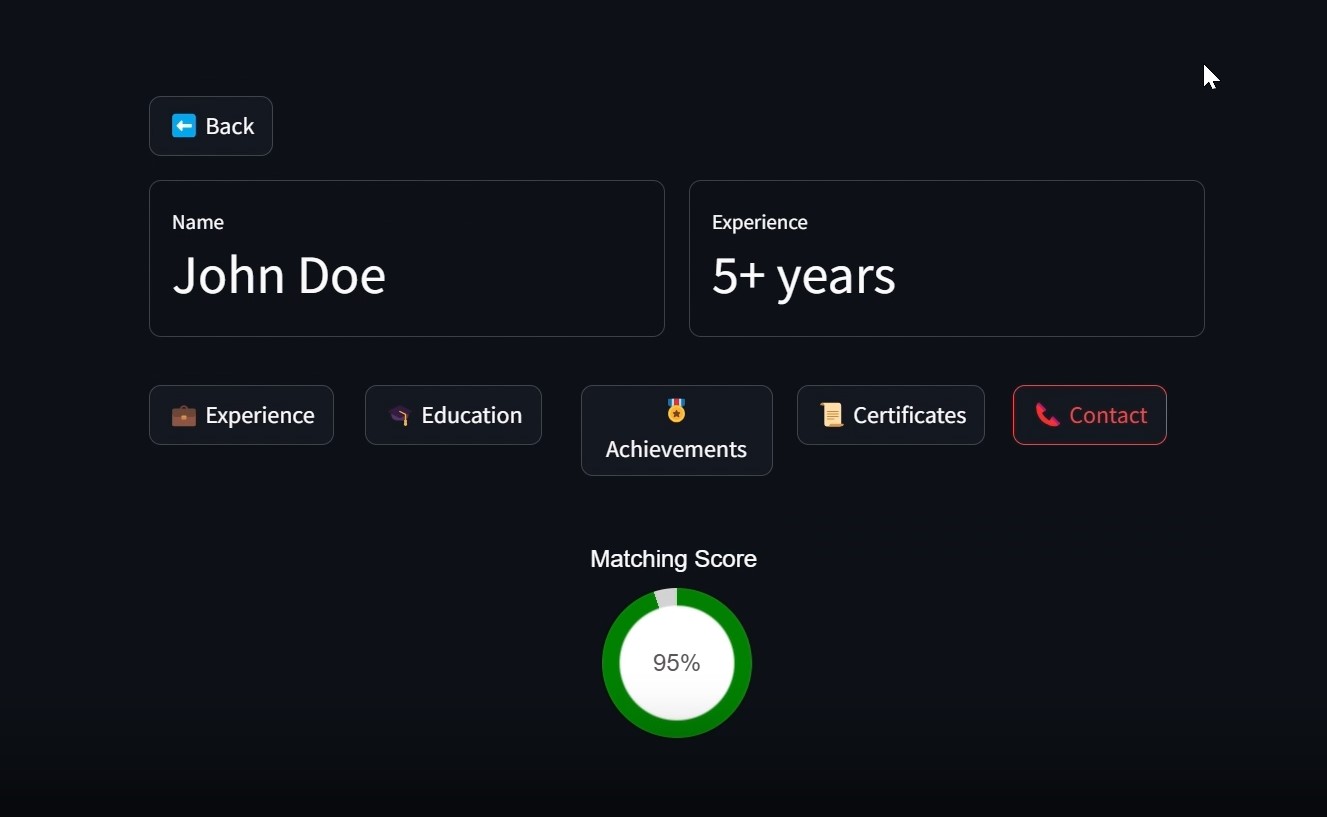Click the Name label in card

[x=198, y=222]
